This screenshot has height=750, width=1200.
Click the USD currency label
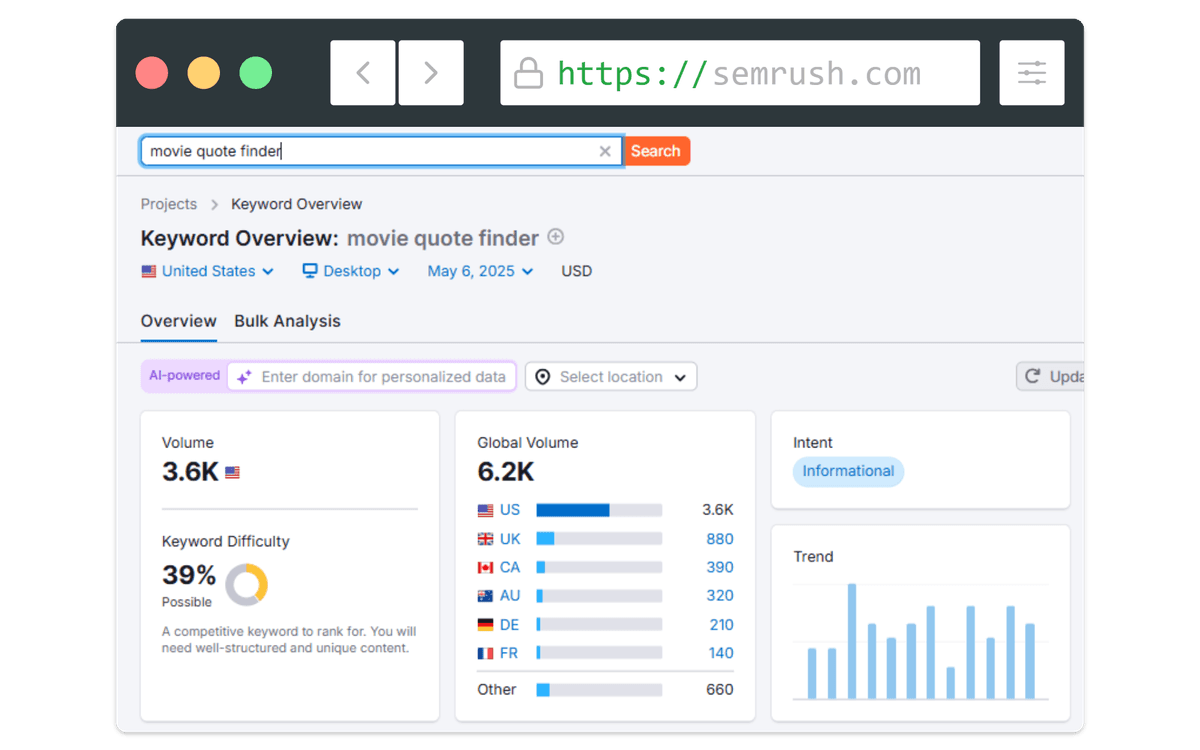pos(577,271)
